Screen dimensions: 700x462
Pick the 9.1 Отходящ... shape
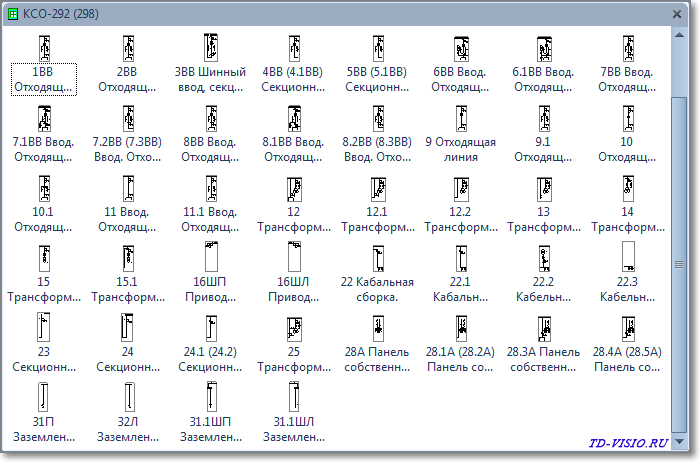[543, 134]
